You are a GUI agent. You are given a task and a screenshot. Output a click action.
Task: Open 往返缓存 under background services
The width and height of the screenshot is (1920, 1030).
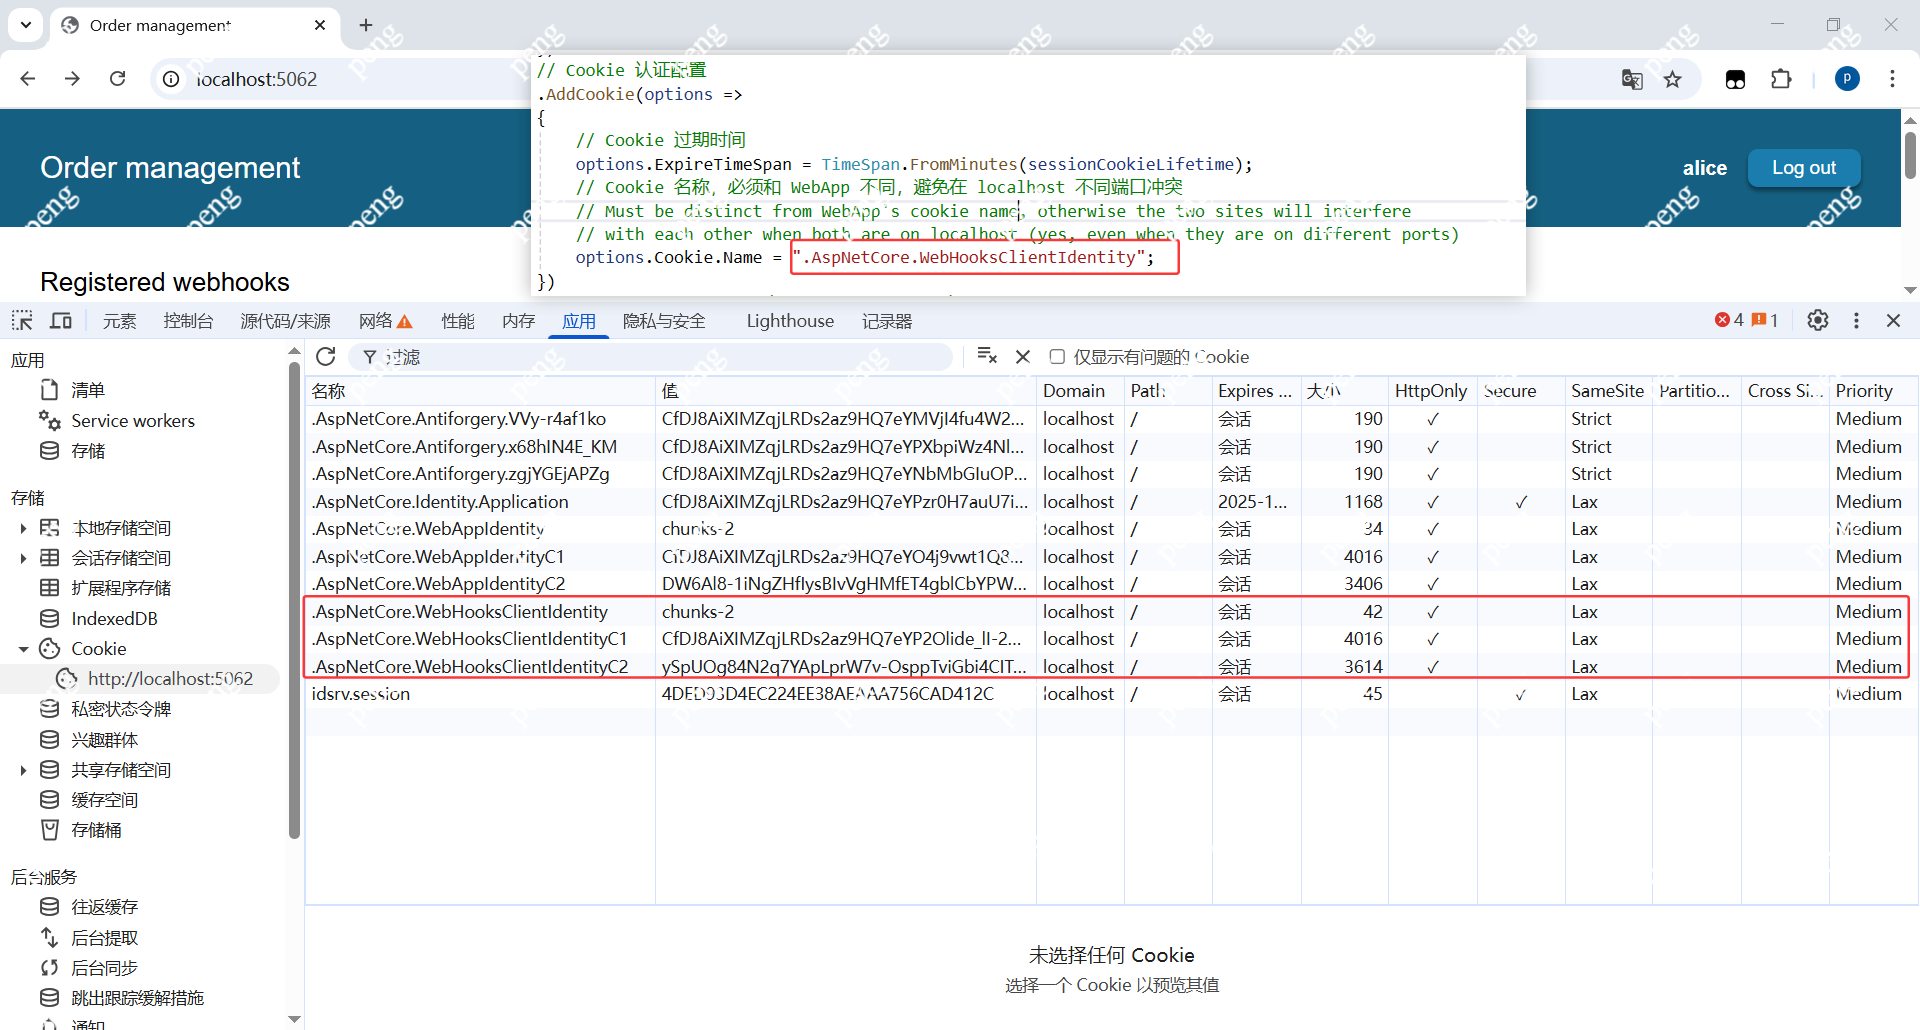point(104,907)
